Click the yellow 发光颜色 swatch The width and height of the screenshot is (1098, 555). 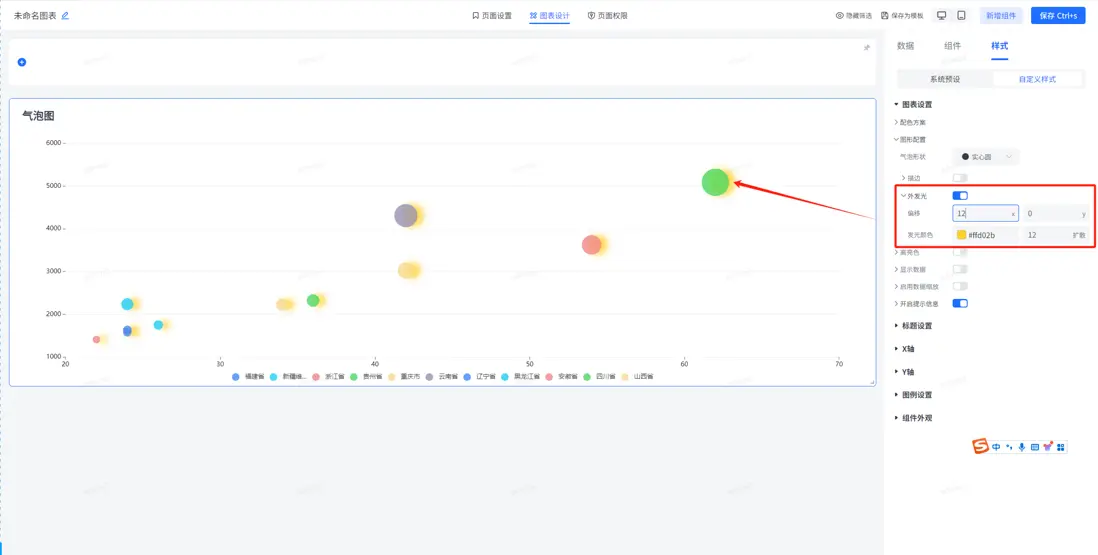pyautogui.click(x=961, y=235)
